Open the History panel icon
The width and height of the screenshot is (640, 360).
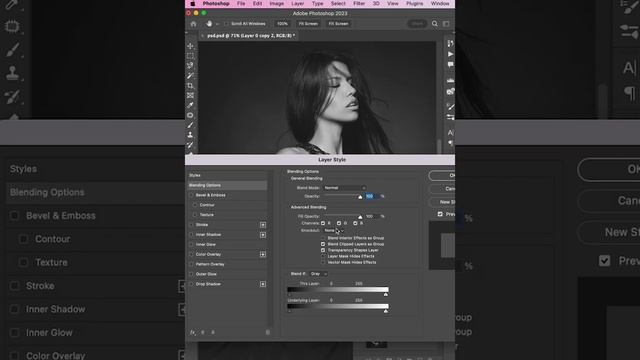450,43
